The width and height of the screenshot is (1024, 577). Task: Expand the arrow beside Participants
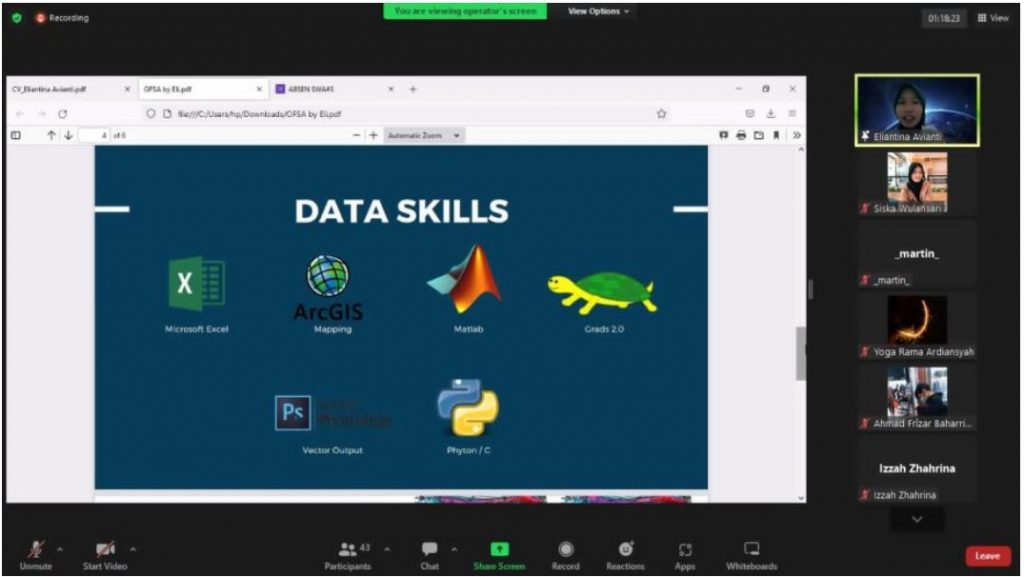[387, 549]
